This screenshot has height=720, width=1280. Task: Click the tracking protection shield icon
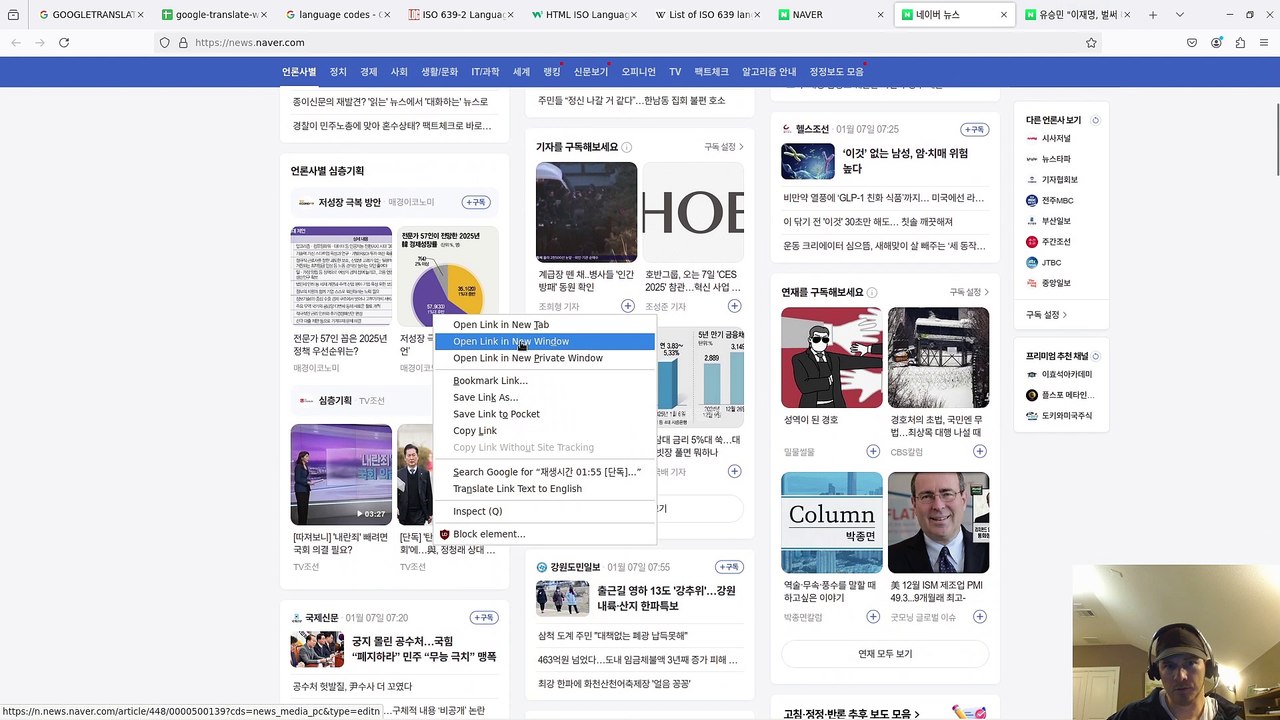pyautogui.click(x=164, y=43)
